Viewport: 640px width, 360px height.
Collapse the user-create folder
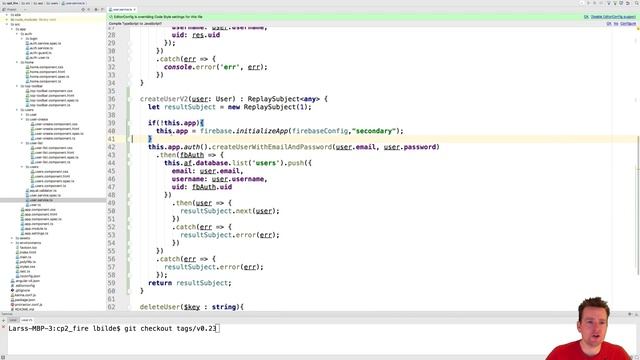[22, 119]
